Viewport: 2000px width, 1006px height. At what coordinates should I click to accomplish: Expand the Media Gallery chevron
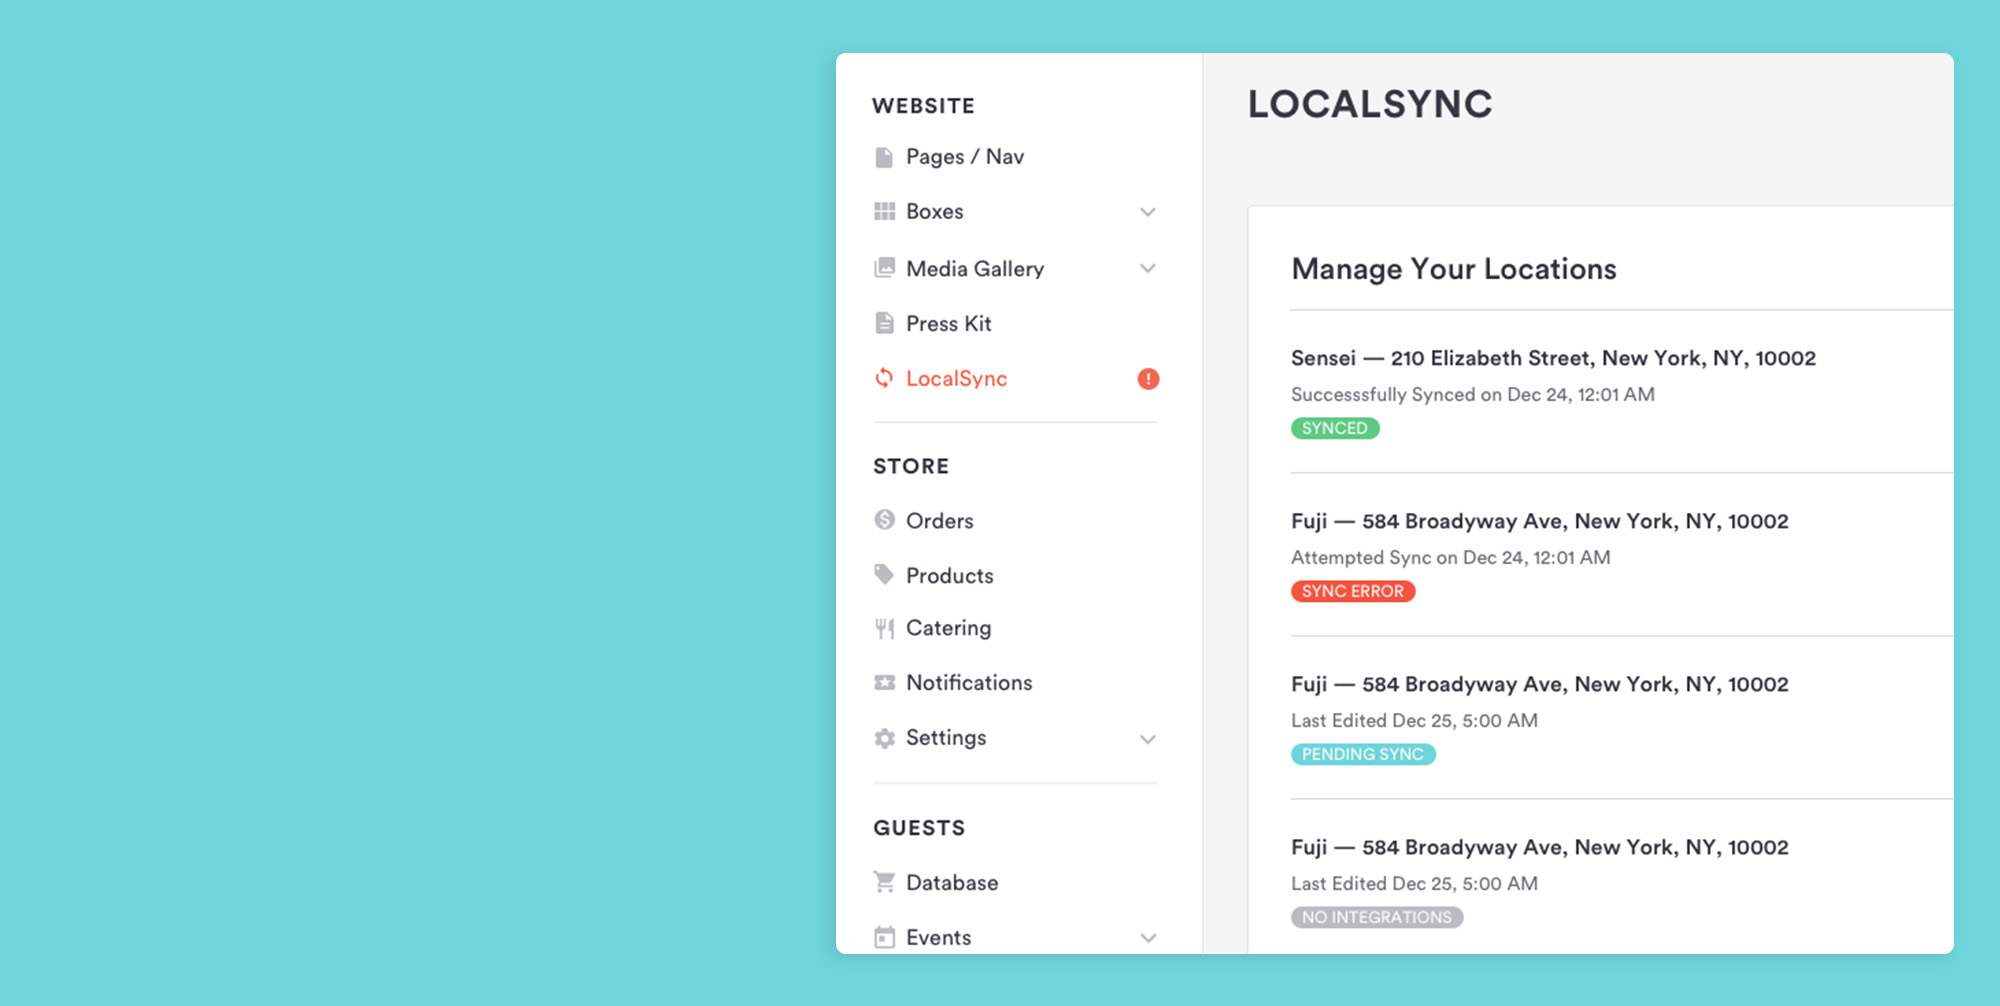[x=1148, y=268]
